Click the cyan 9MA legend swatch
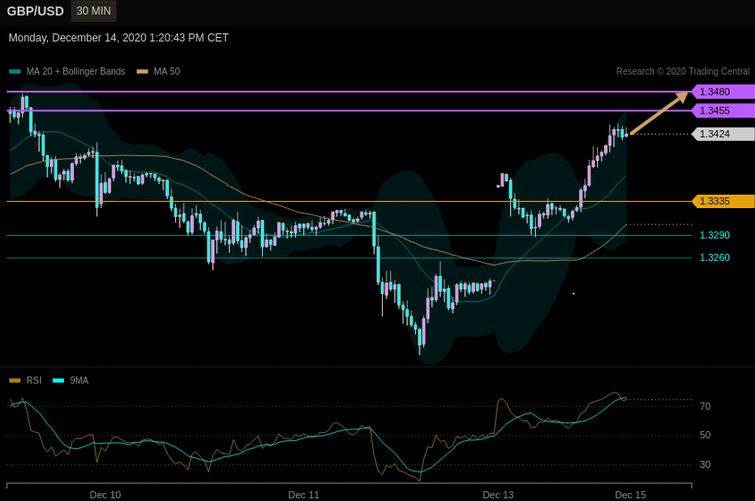Image resolution: width=755 pixels, height=501 pixels. pyautogui.click(x=58, y=381)
